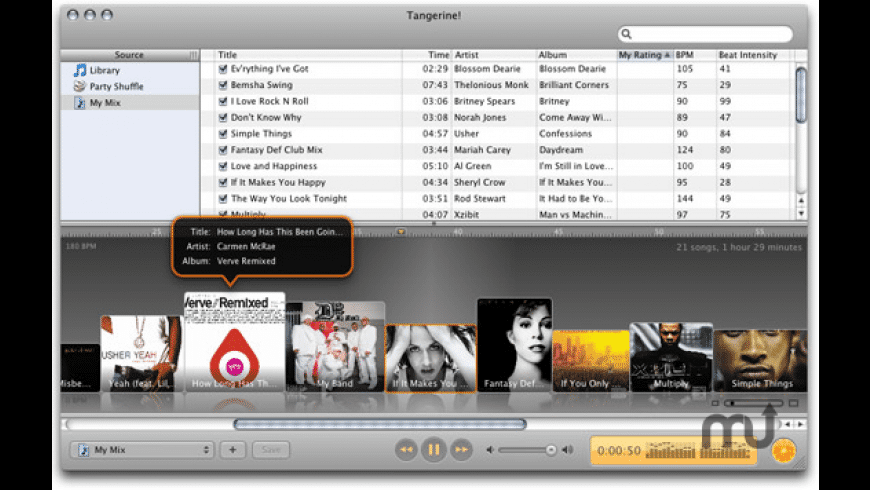Sort by Artist column
This screenshot has width=870, height=490.
pyautogui.click(x=494, y=55)
